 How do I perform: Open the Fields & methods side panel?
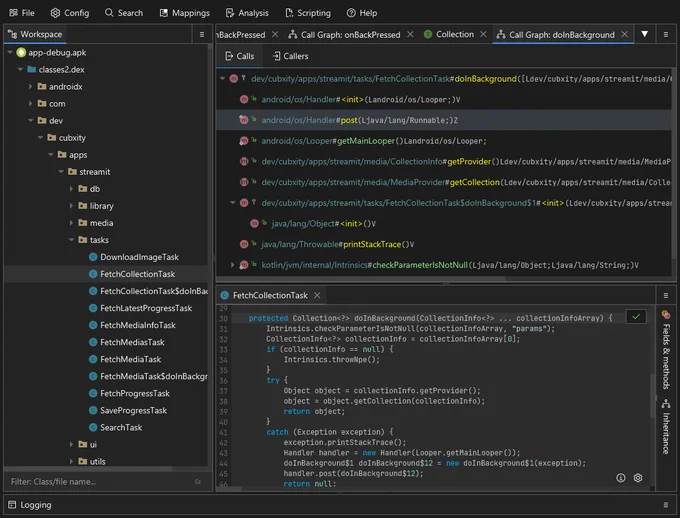(666, 349)
